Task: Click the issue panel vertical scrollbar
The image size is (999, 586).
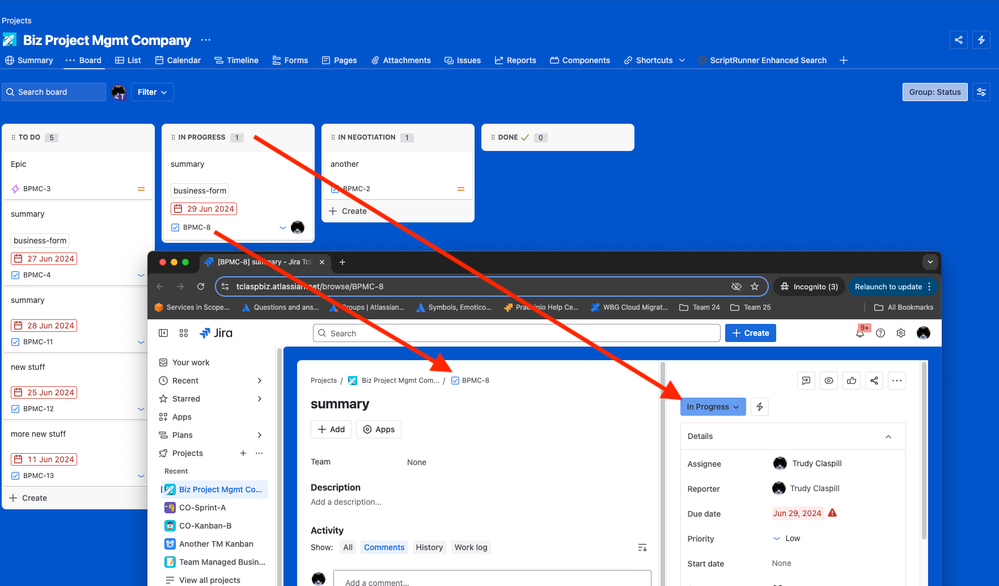Action: point(923,452)
